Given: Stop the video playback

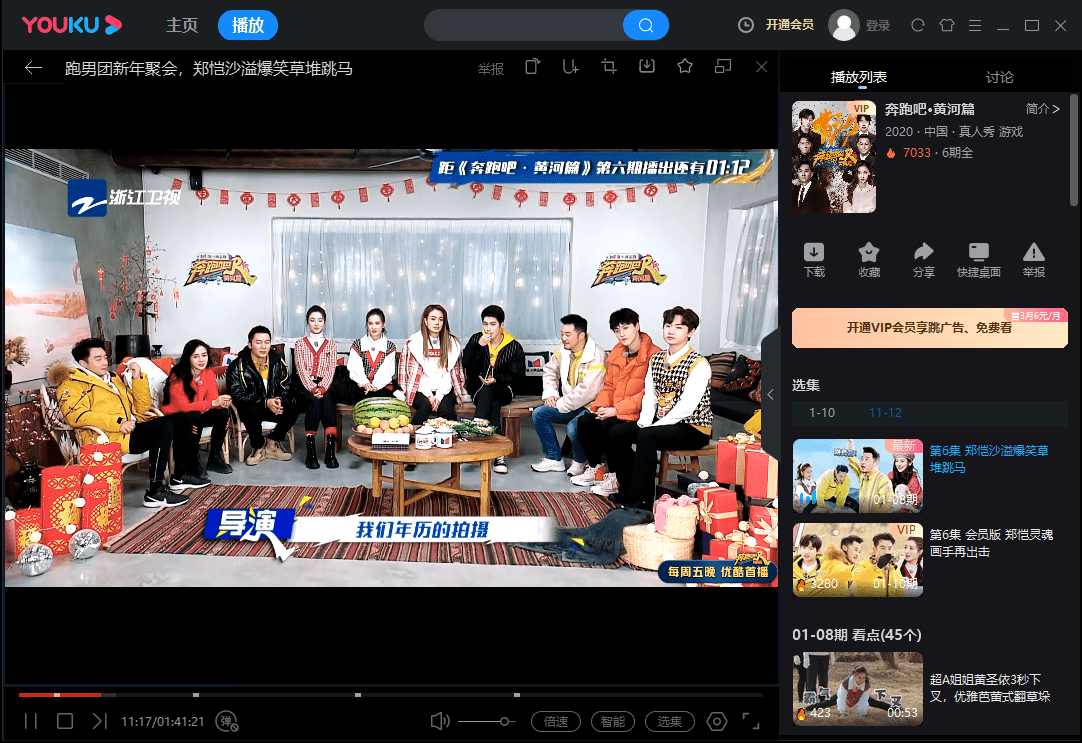Looking at the screenshot, I should pos(65,721).
